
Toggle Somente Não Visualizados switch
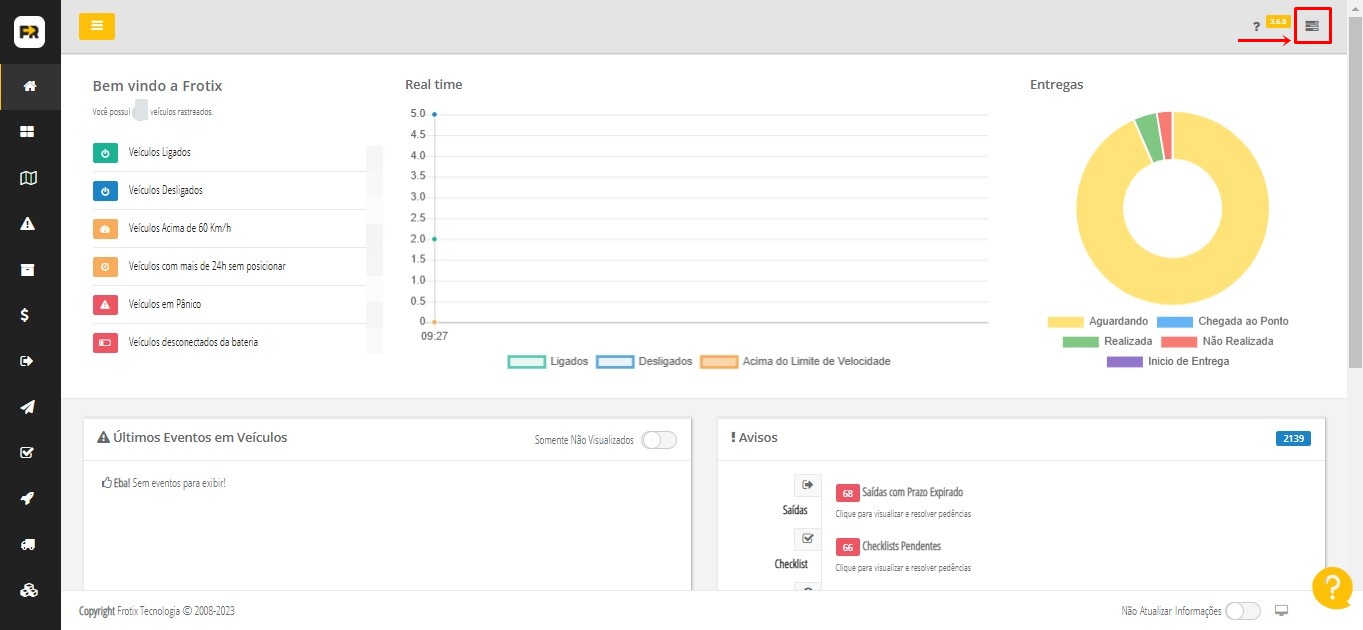(x=658, y=440)
